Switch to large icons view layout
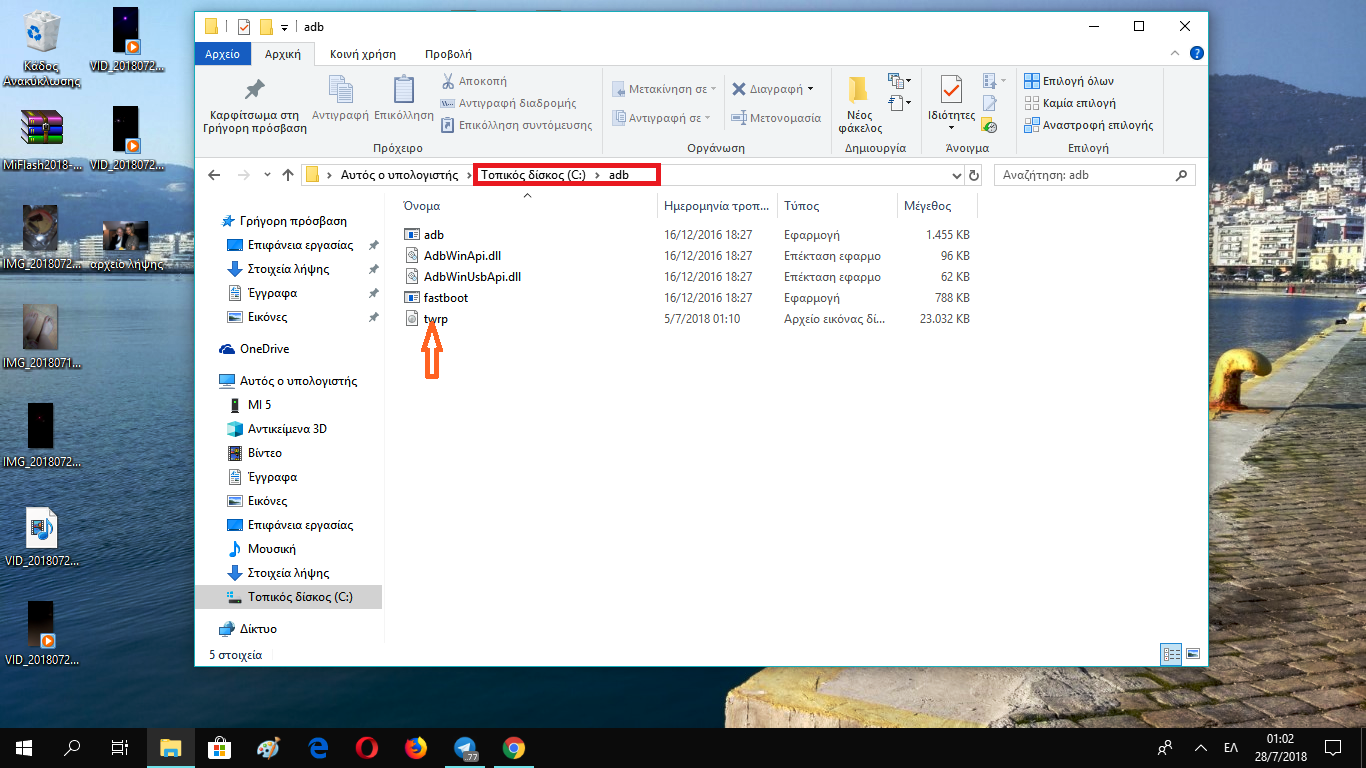 (1193, 654)
